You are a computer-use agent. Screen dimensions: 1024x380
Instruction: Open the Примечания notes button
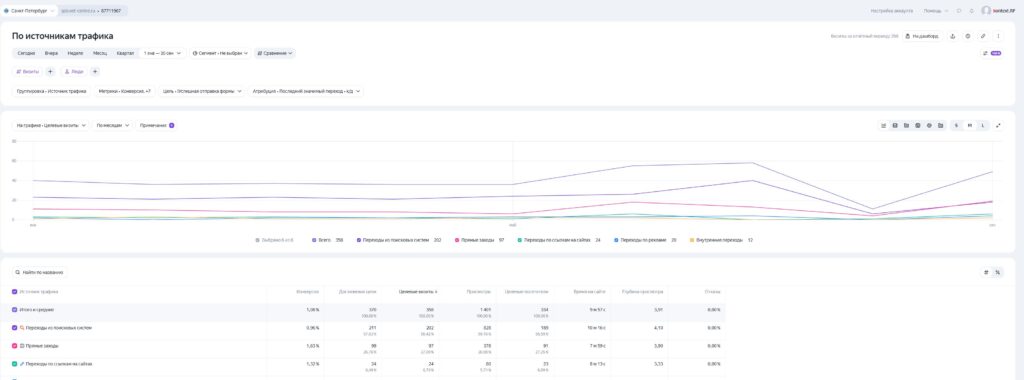coord(157,125)
